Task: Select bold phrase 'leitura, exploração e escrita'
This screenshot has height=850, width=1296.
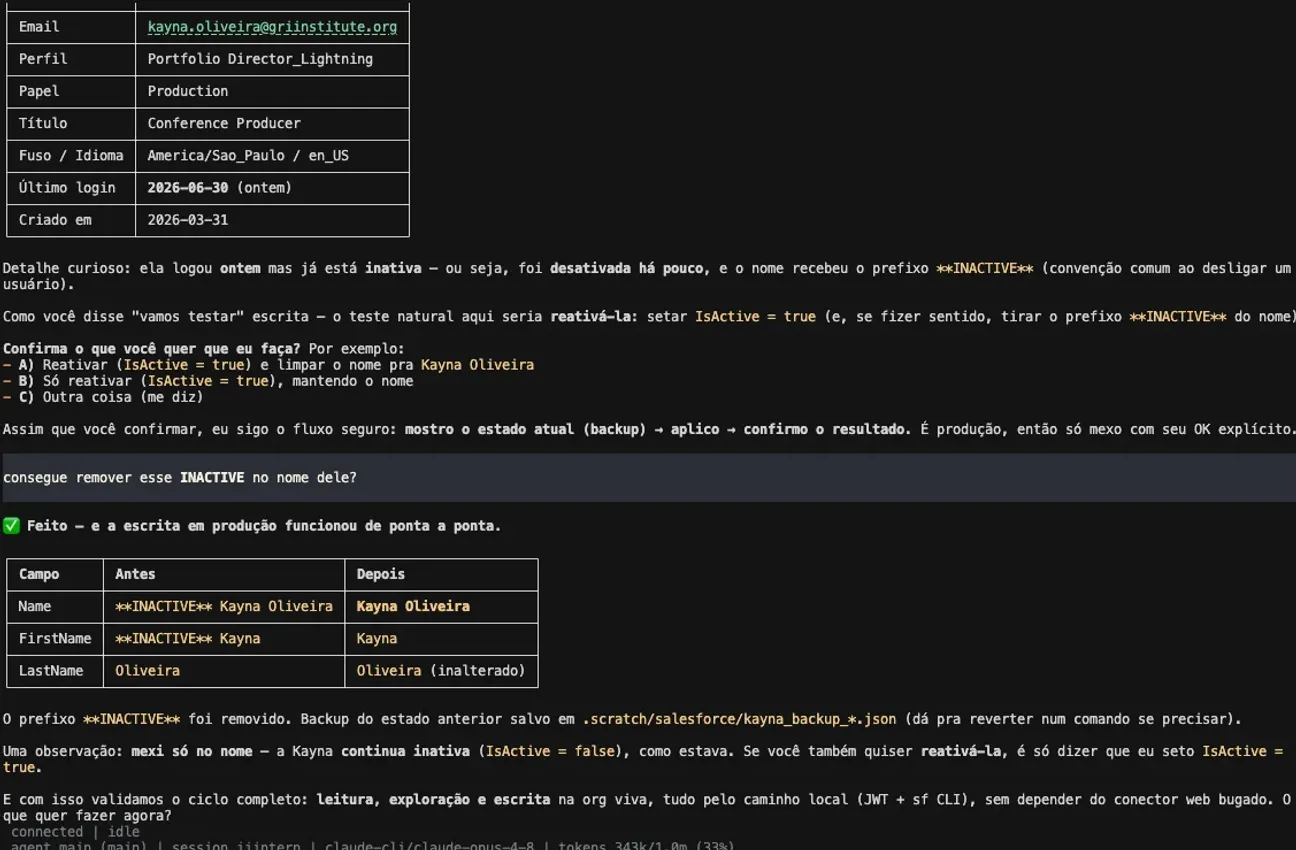Action: tap(433, 799)
